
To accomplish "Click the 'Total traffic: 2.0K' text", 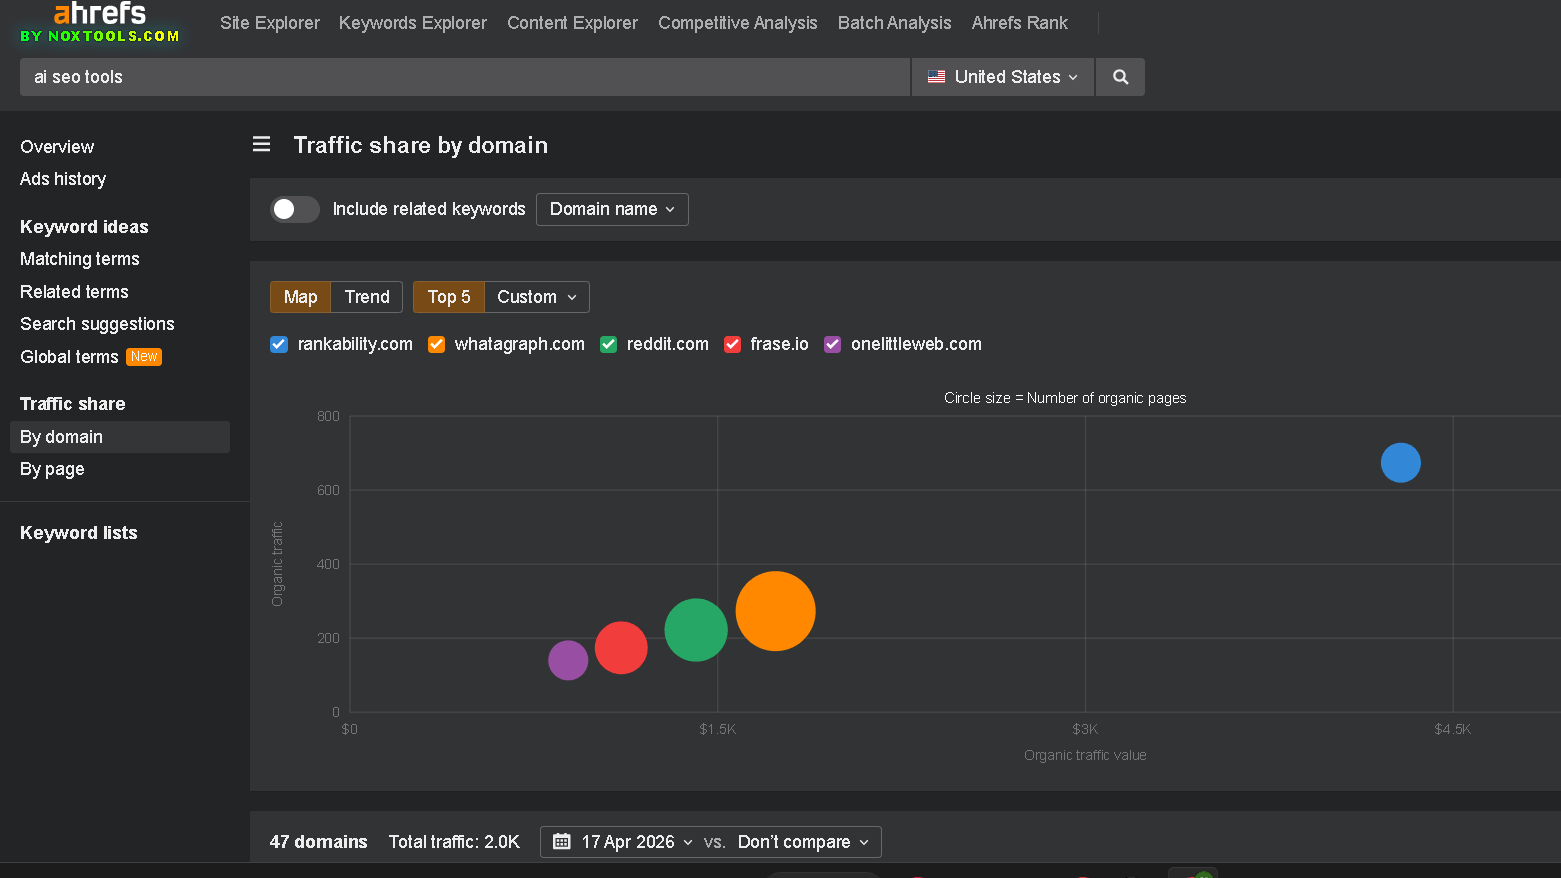I will coord(454,842).
